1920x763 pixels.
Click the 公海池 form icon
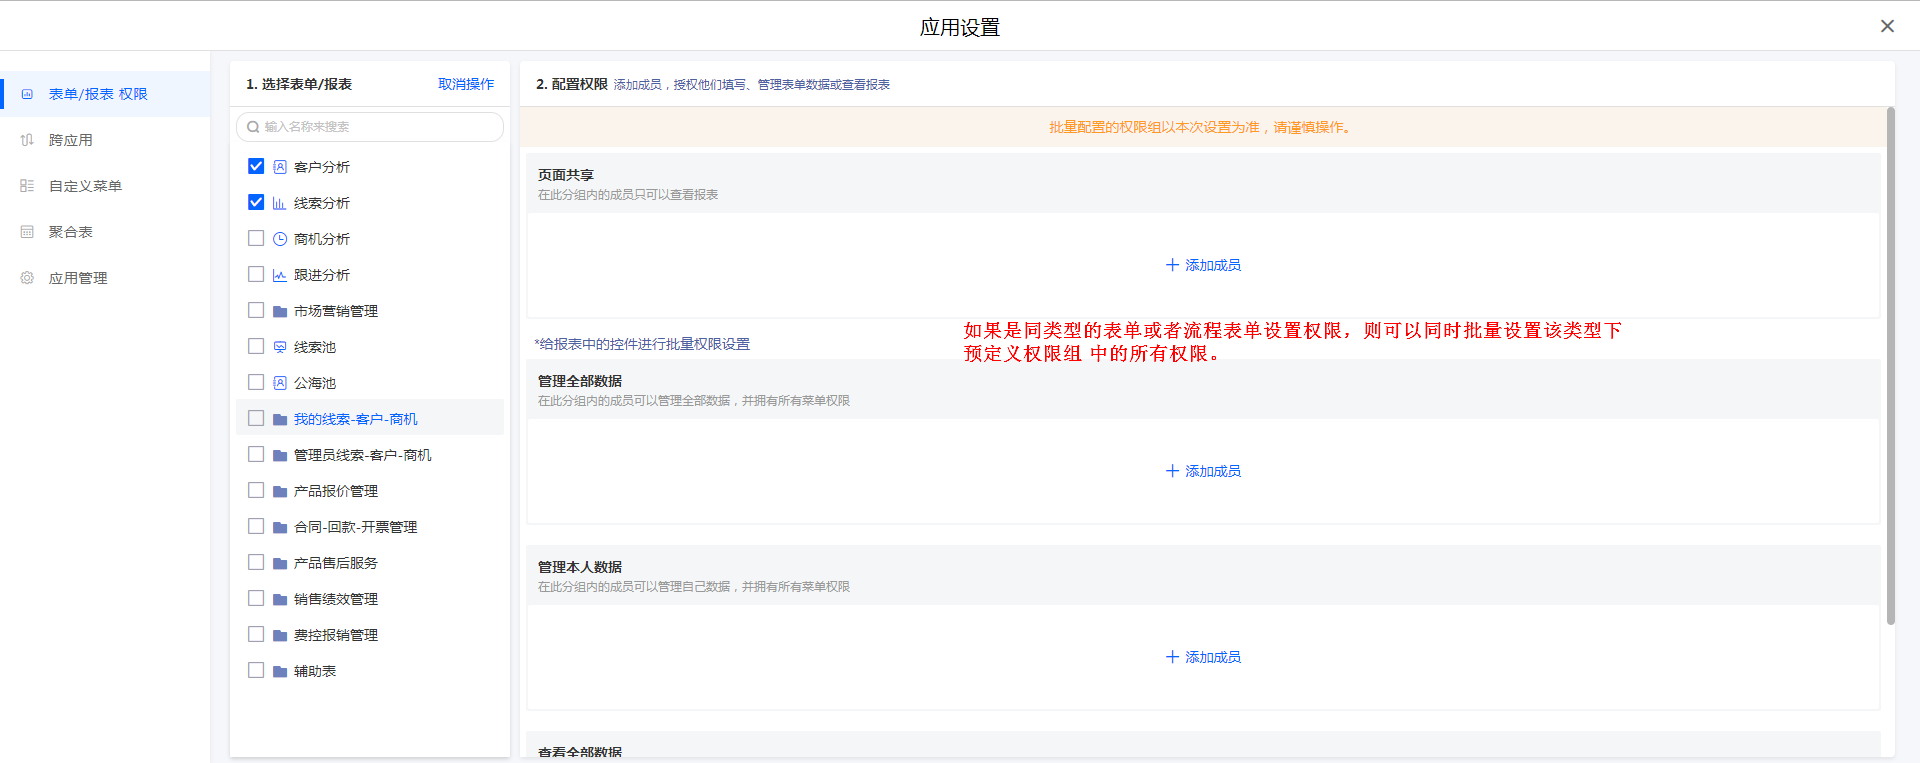coord(280,383)
